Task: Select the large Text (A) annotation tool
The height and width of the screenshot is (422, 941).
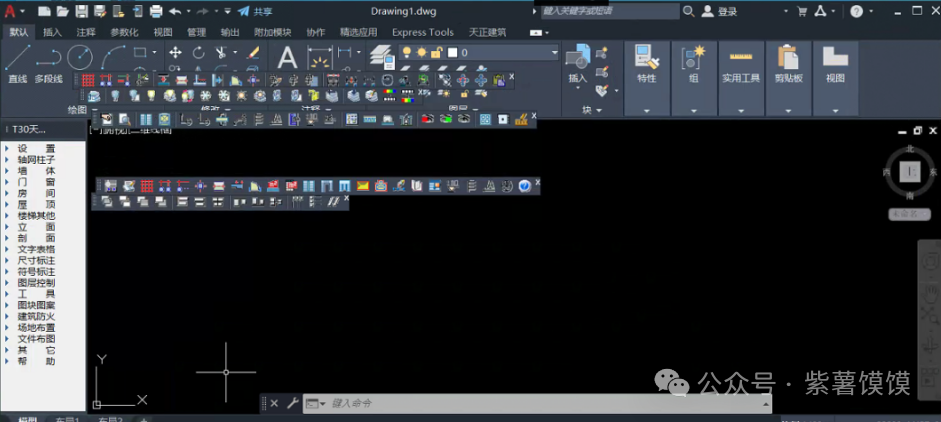Action: [x=287, y=58]
